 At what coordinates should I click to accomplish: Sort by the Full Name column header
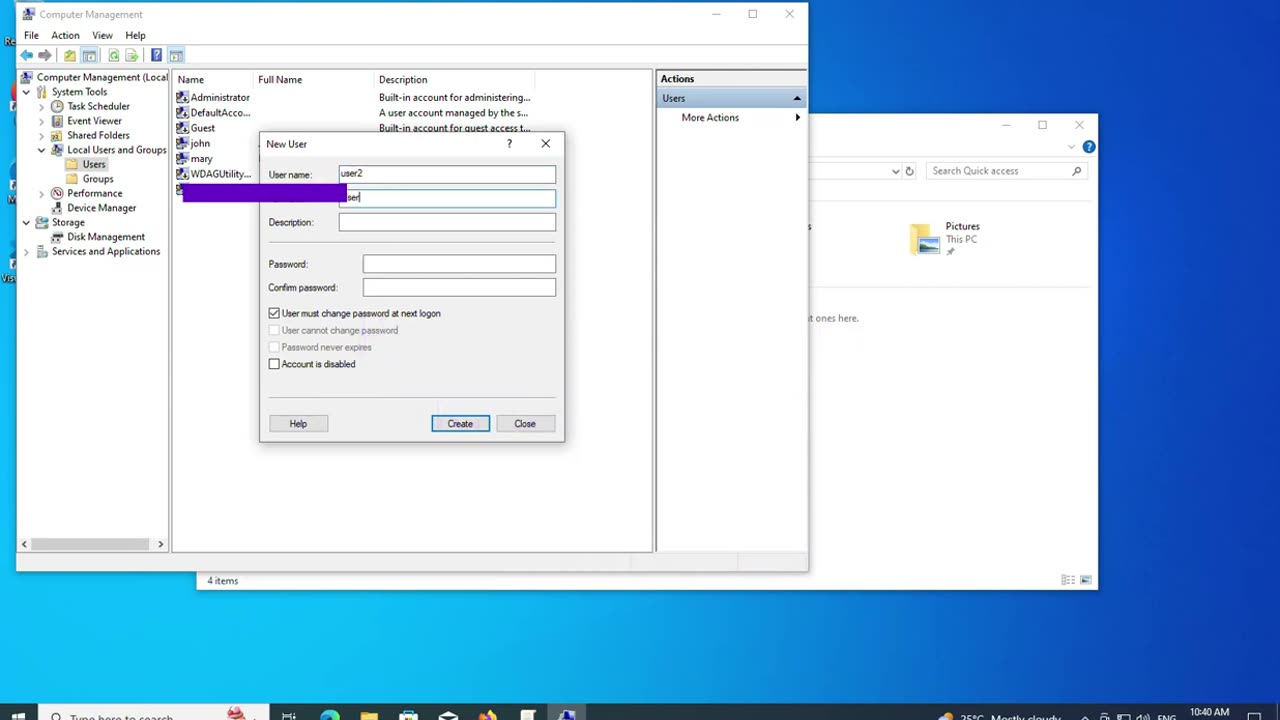(x=314, y=80)
